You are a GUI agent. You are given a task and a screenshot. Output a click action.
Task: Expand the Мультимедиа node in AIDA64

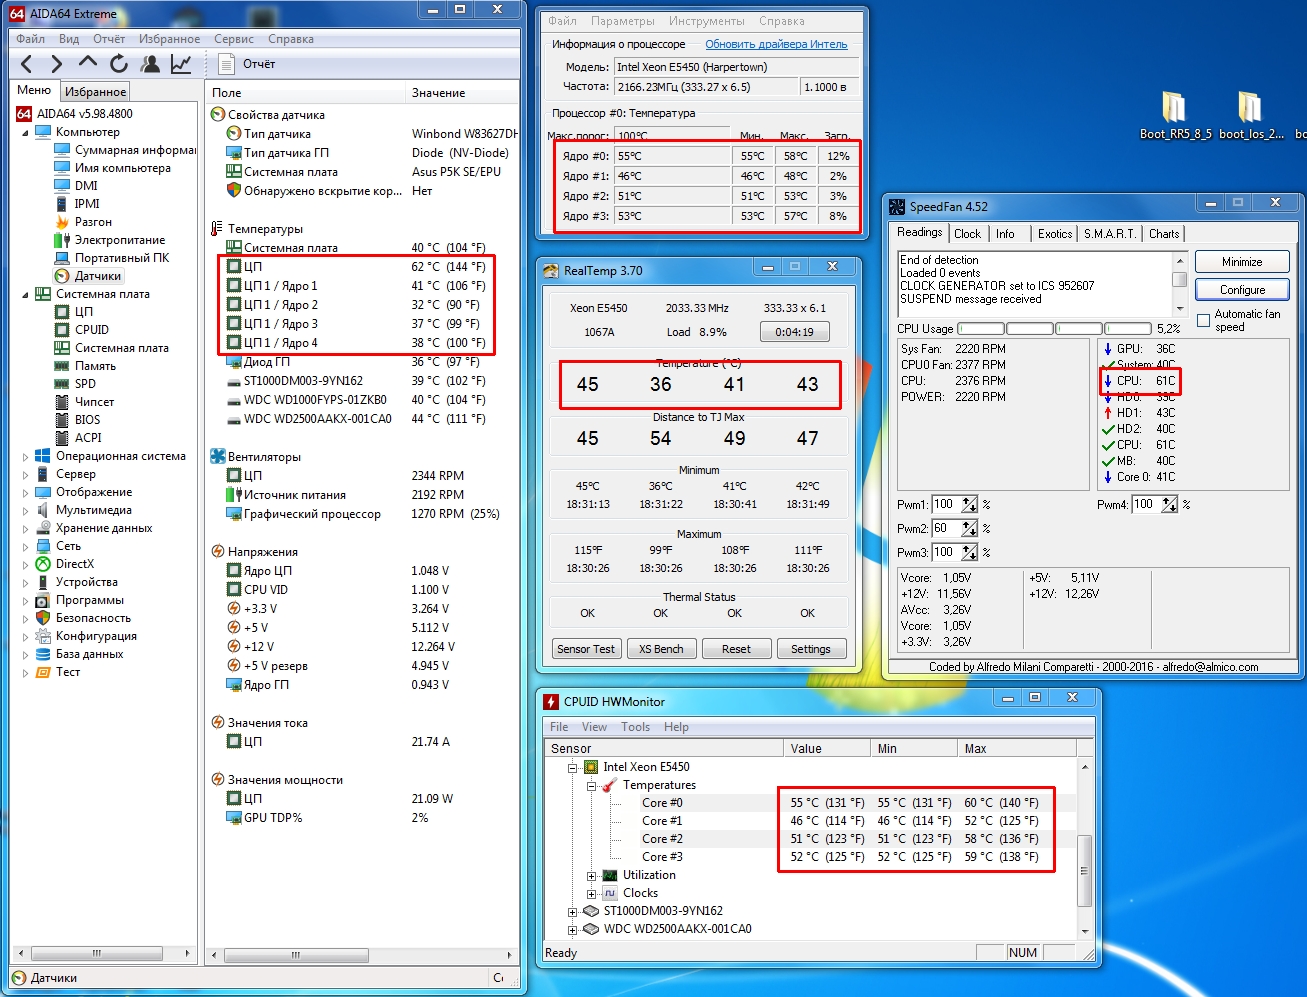[25, 510]
